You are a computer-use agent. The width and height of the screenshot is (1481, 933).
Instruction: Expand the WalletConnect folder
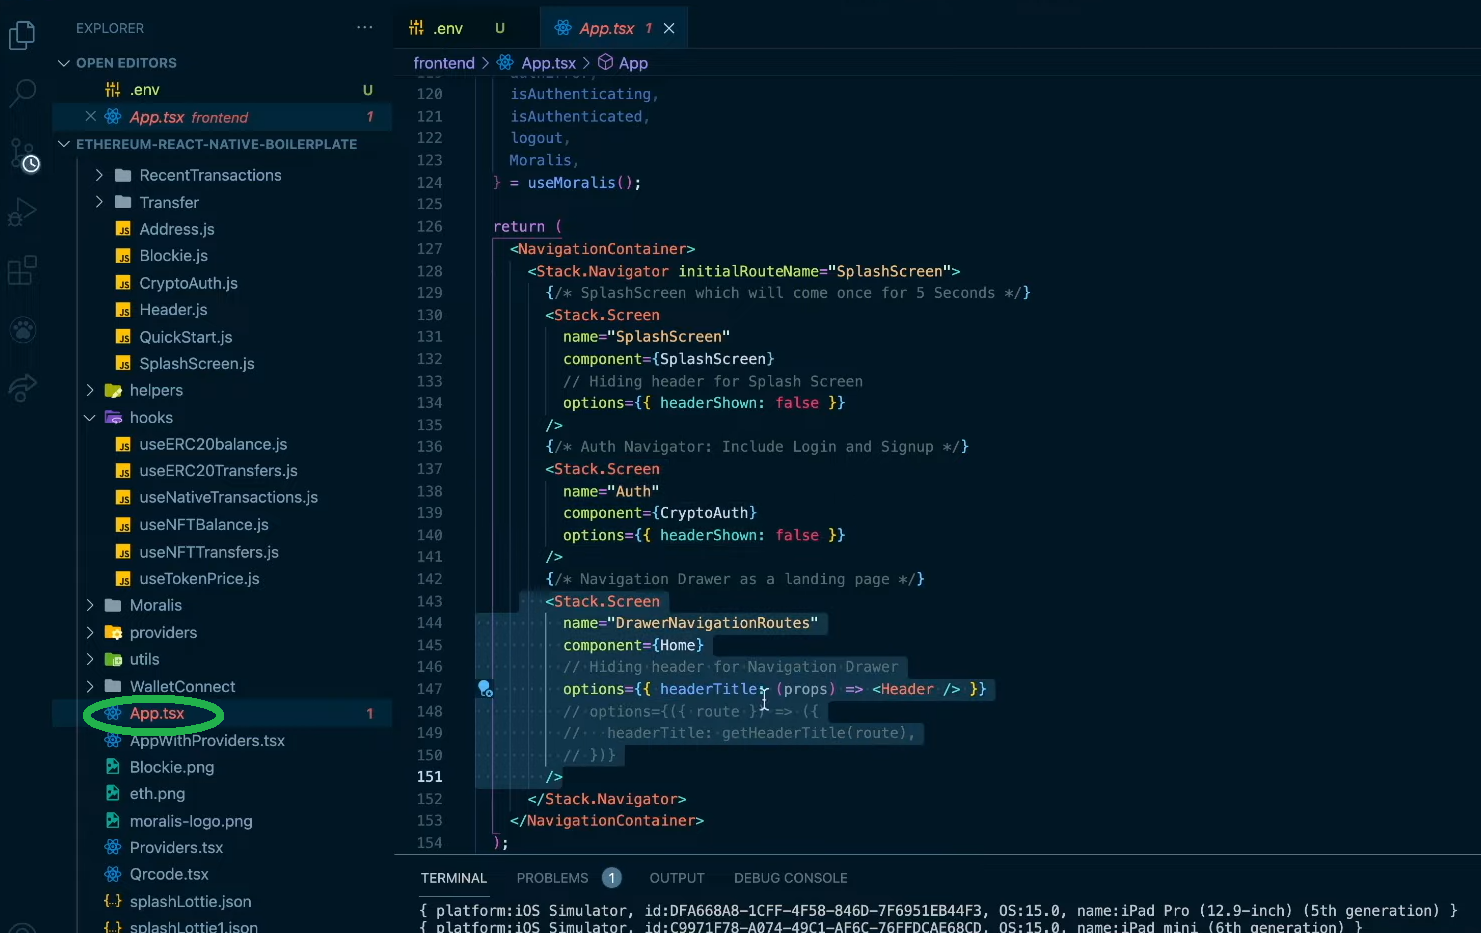(x=90, y=687)
